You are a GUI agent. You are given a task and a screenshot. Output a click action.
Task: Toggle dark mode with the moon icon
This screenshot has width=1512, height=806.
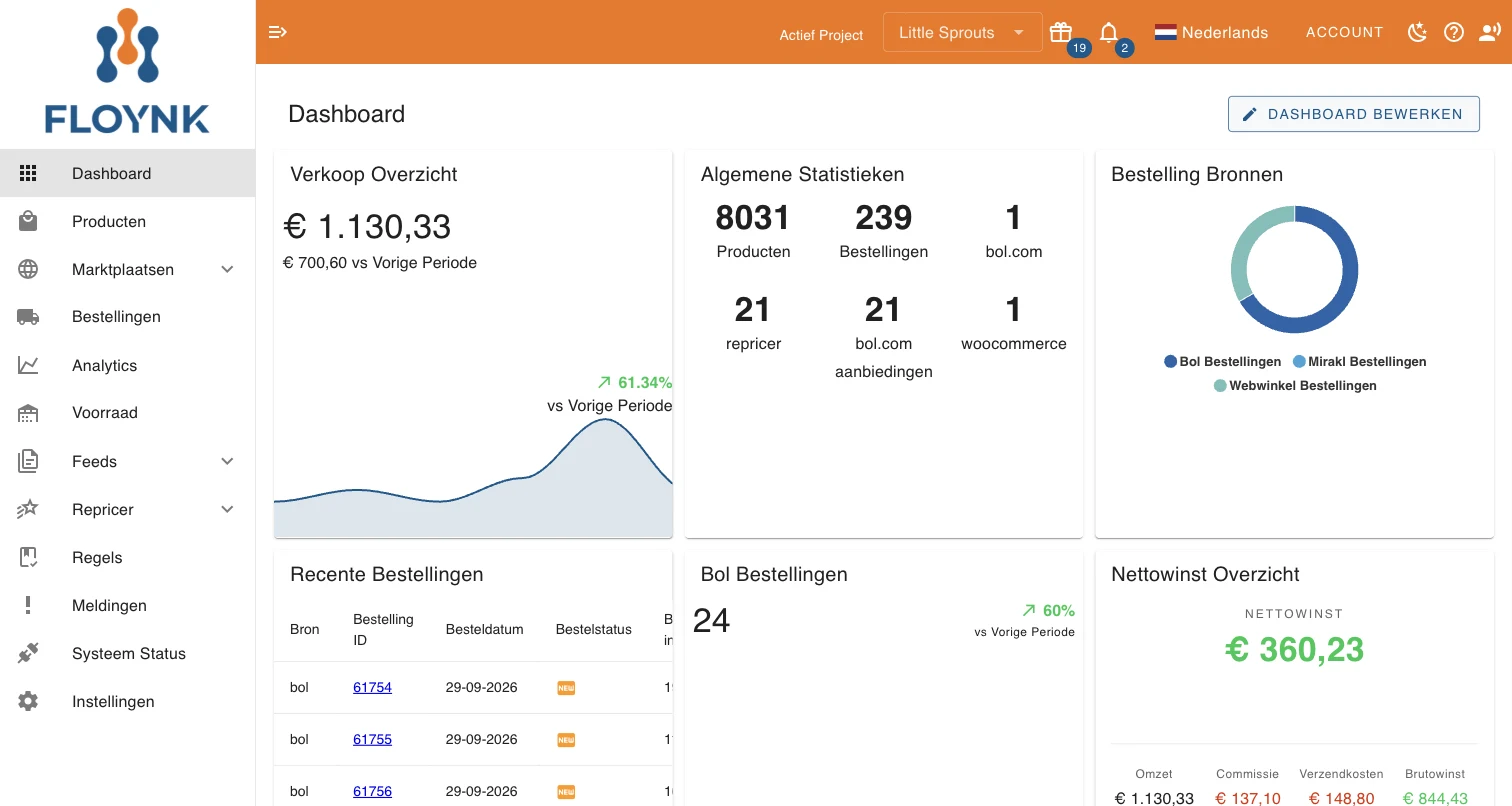pyautogui.click(x=1417, y=32)
